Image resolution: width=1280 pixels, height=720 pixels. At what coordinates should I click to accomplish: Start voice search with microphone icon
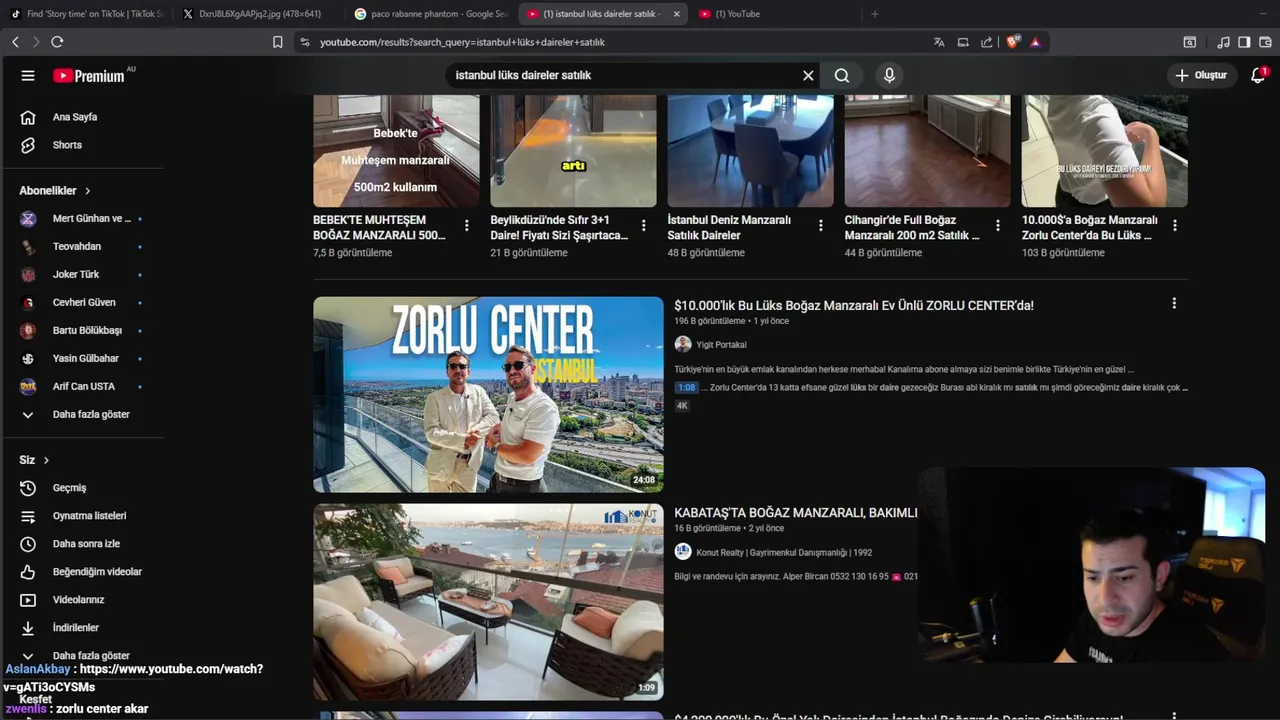tap(889, 75)
